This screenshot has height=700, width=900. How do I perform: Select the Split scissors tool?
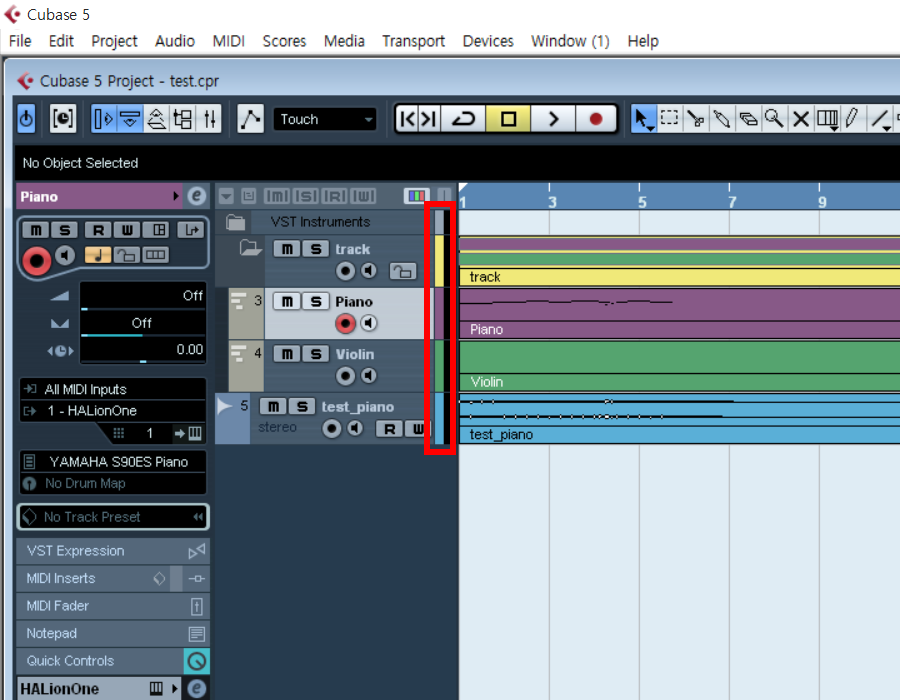(696, 119)
